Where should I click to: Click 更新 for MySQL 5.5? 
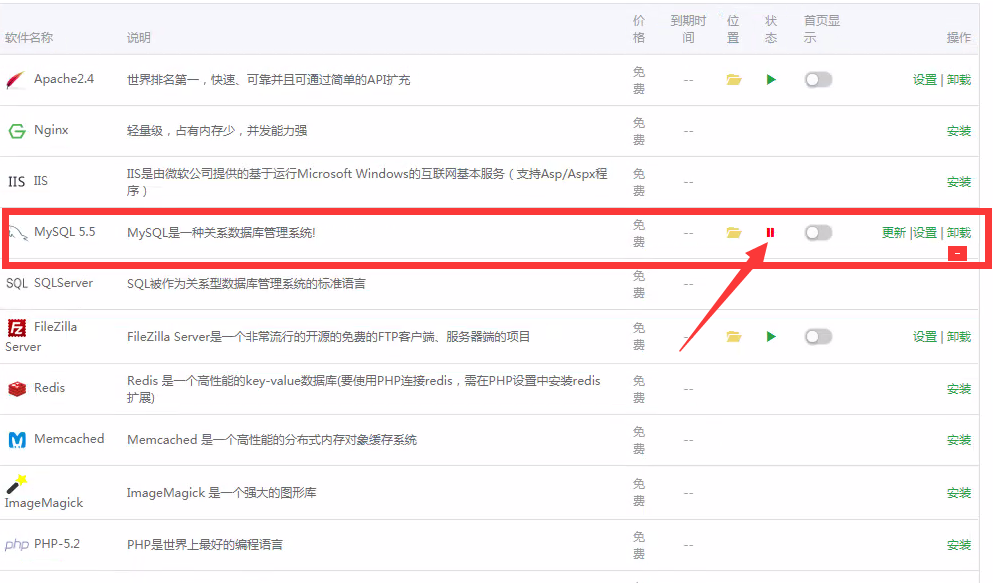click(x=894, y=233)
